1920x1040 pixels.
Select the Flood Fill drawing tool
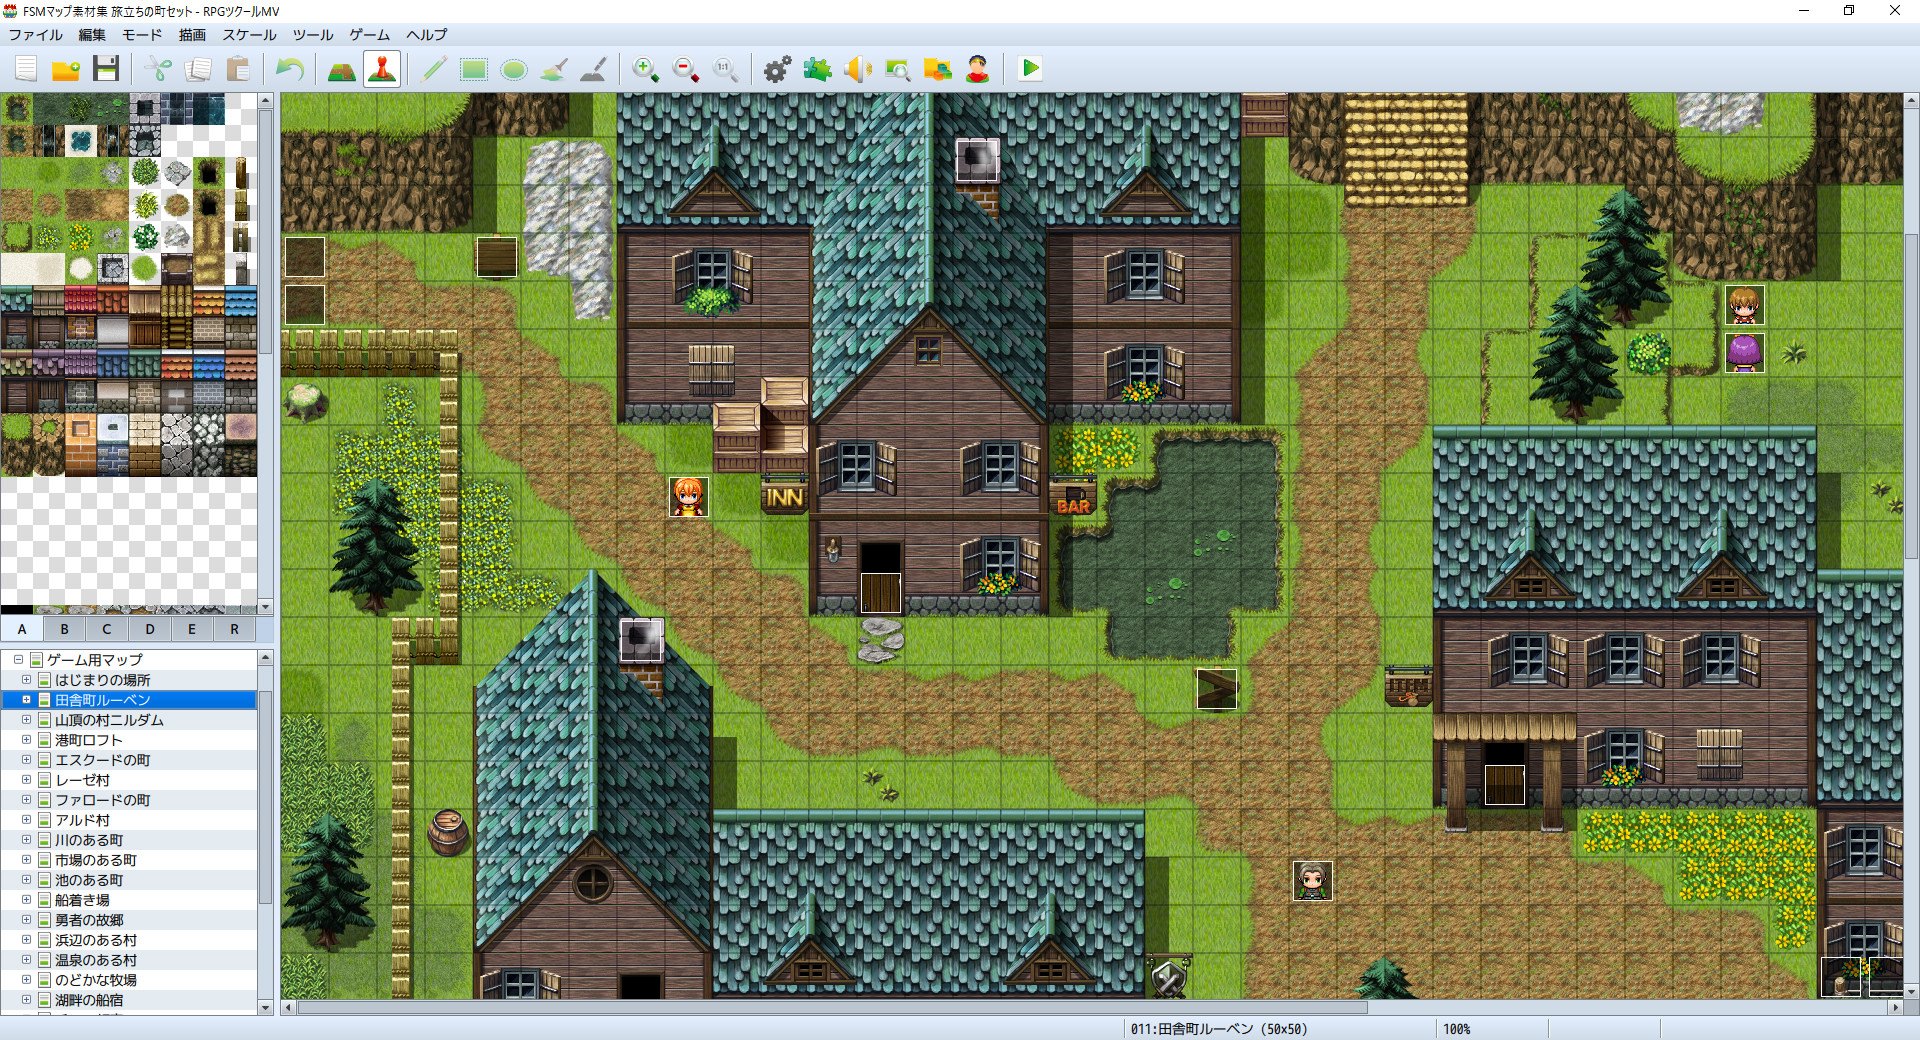click(x=553, y=70)
